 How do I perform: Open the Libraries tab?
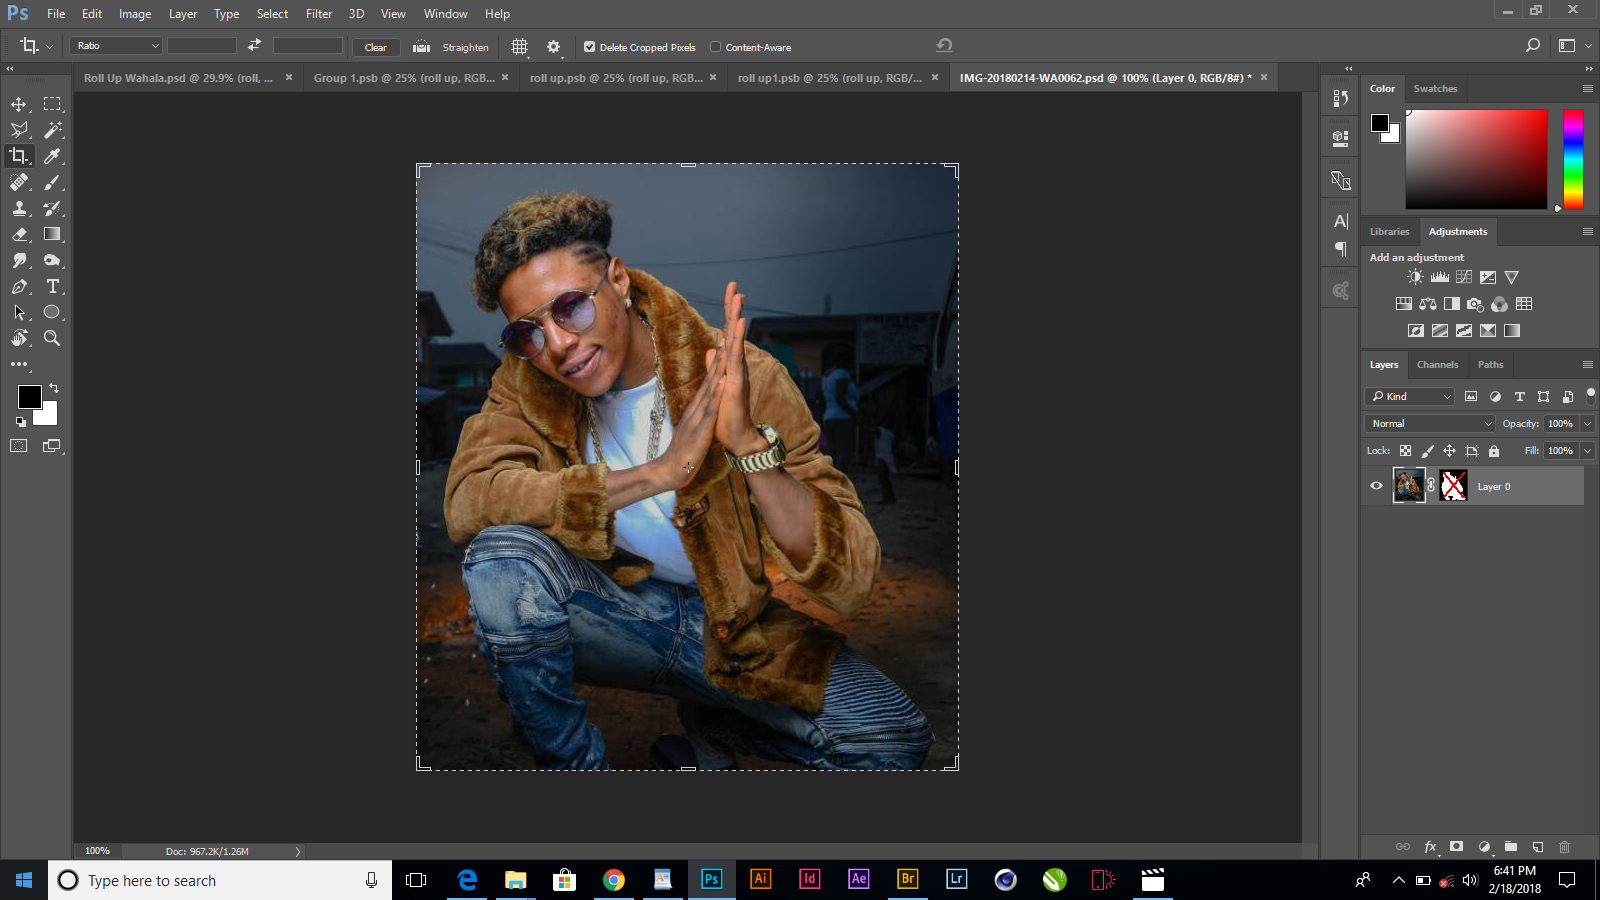(1389, 232)
